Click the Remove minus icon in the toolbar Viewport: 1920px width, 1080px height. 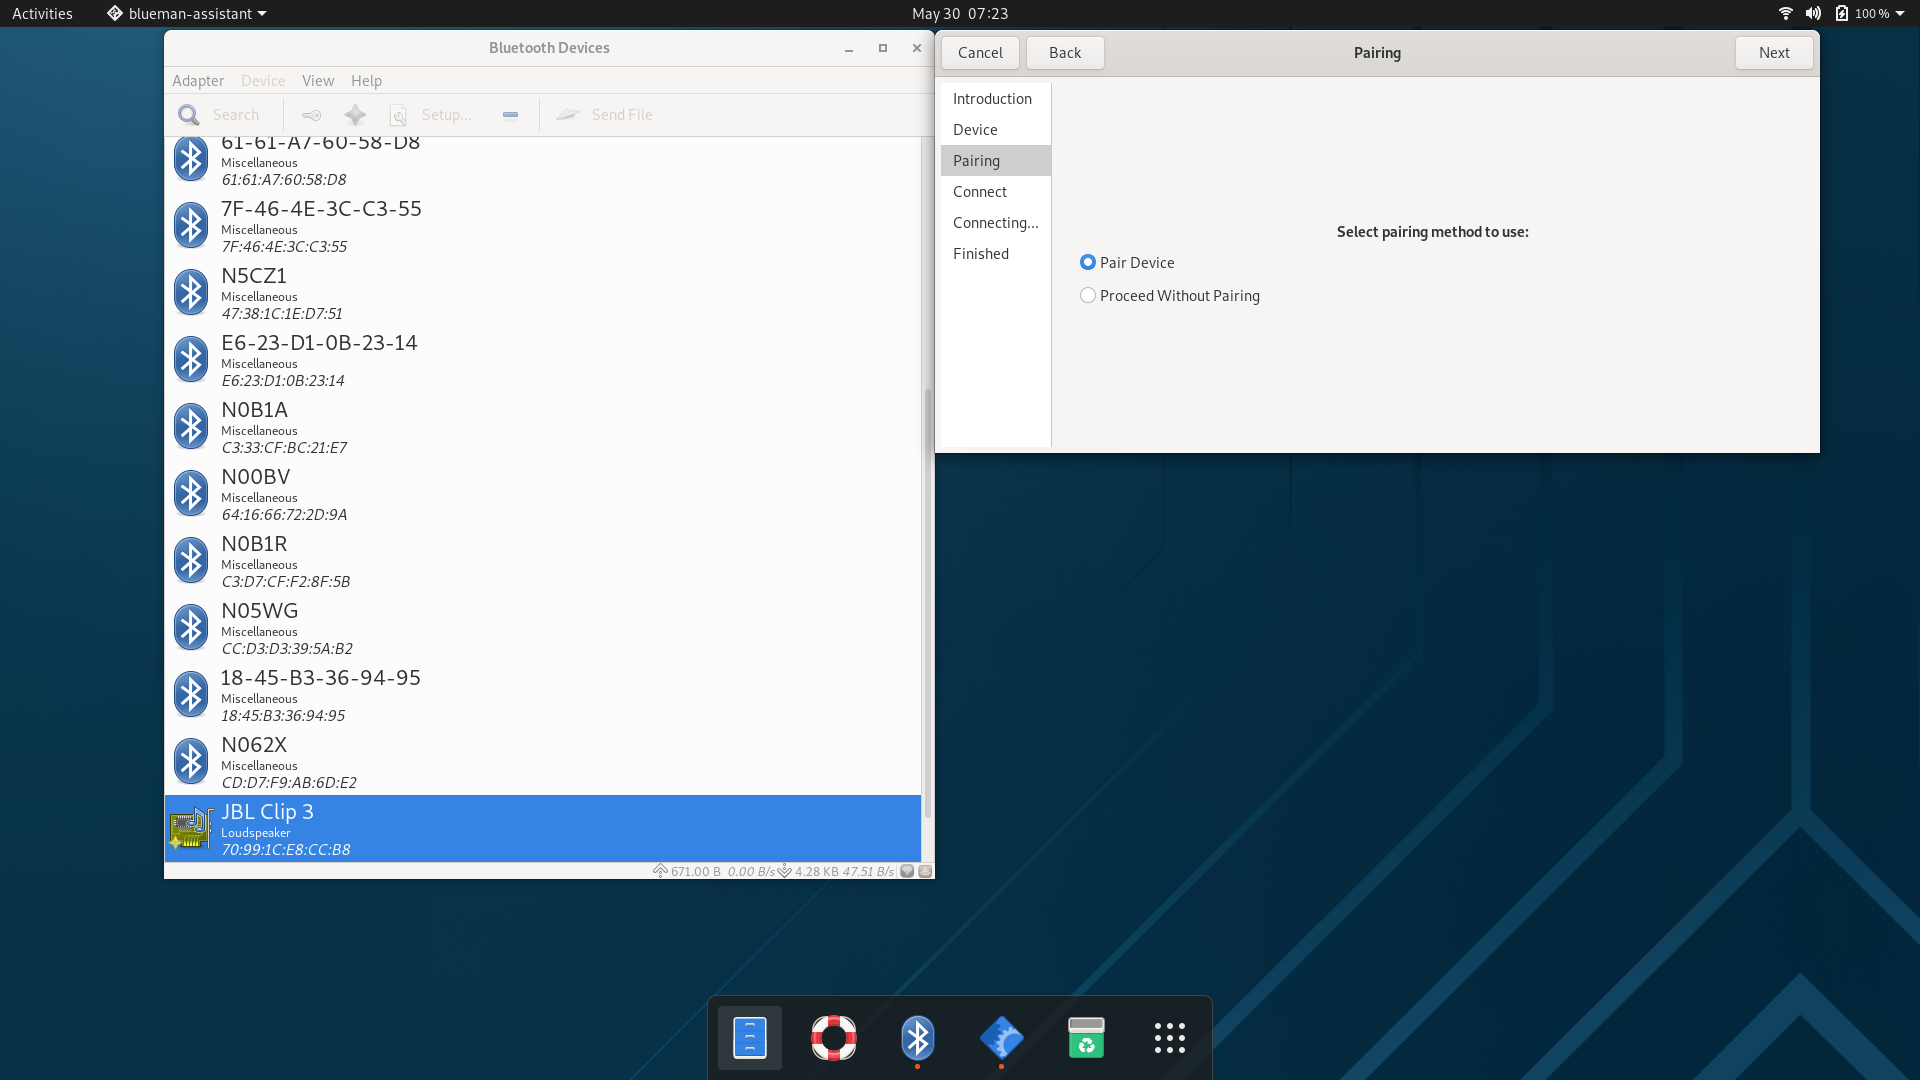[510, 115]
